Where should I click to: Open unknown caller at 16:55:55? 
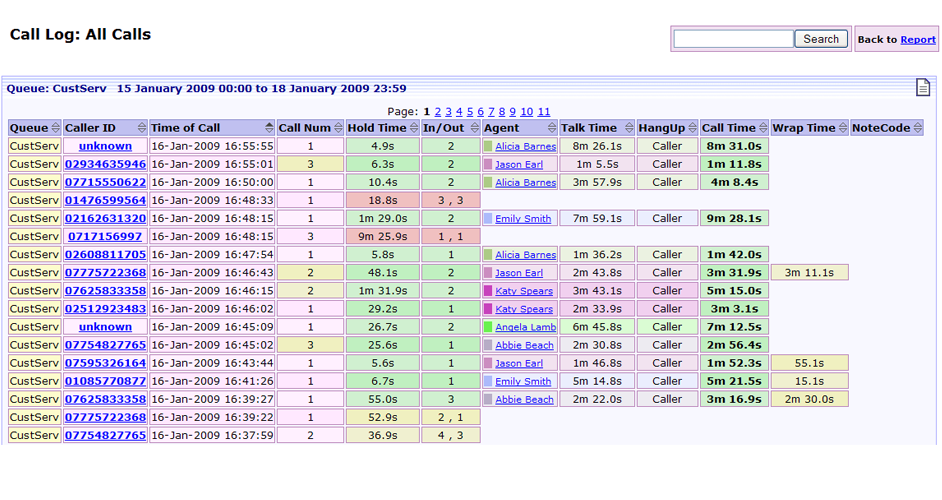[105, 146]
